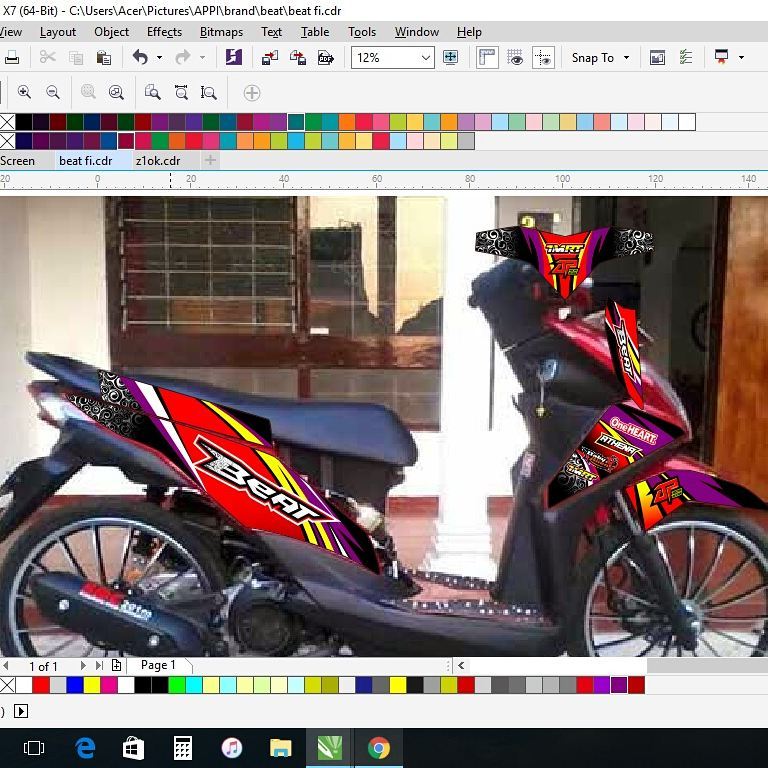Open the Layout menu
This screenshot has width=768, height=768.
coord(58,32)
